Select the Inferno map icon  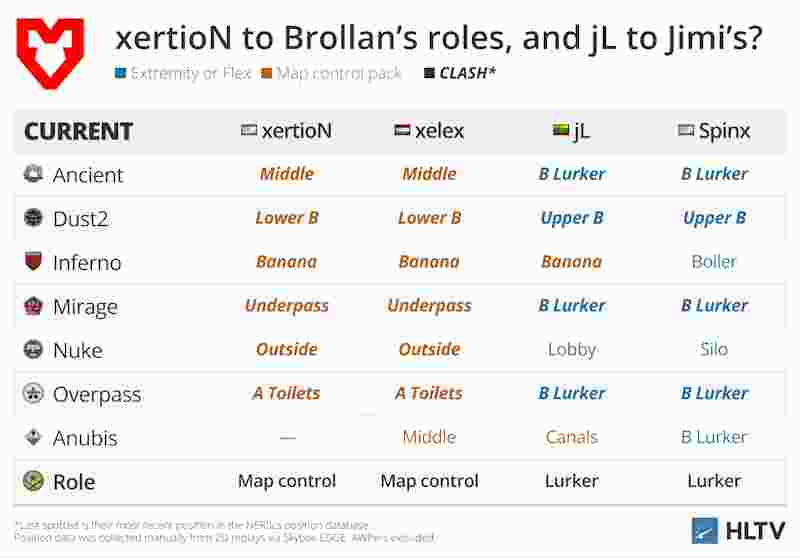point(34,262)
